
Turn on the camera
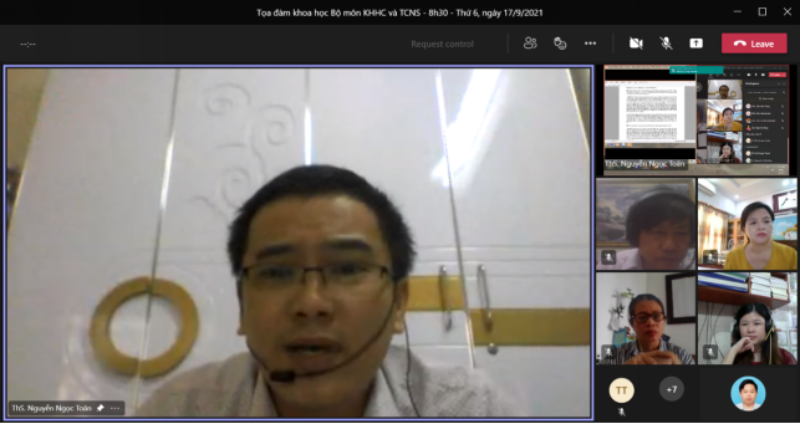pos(635,43)
